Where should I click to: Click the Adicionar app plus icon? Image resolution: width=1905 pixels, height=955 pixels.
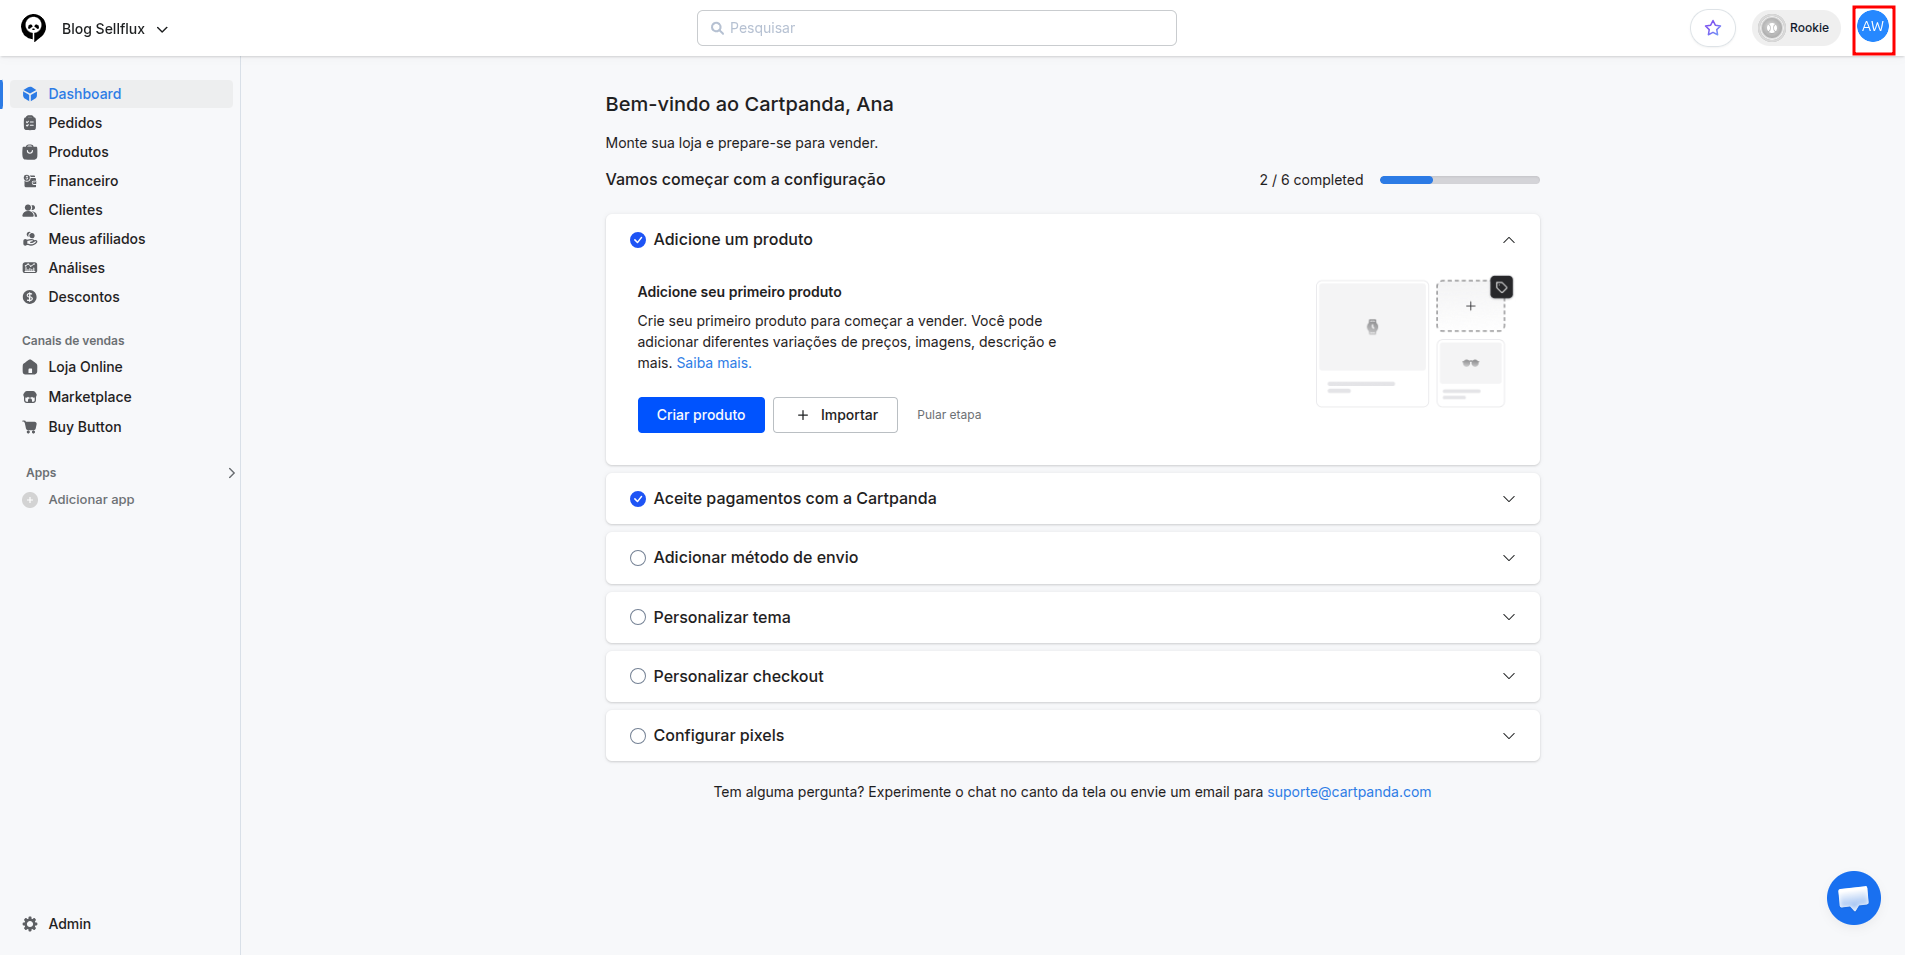pyautogui.click(x=30, y=500)
